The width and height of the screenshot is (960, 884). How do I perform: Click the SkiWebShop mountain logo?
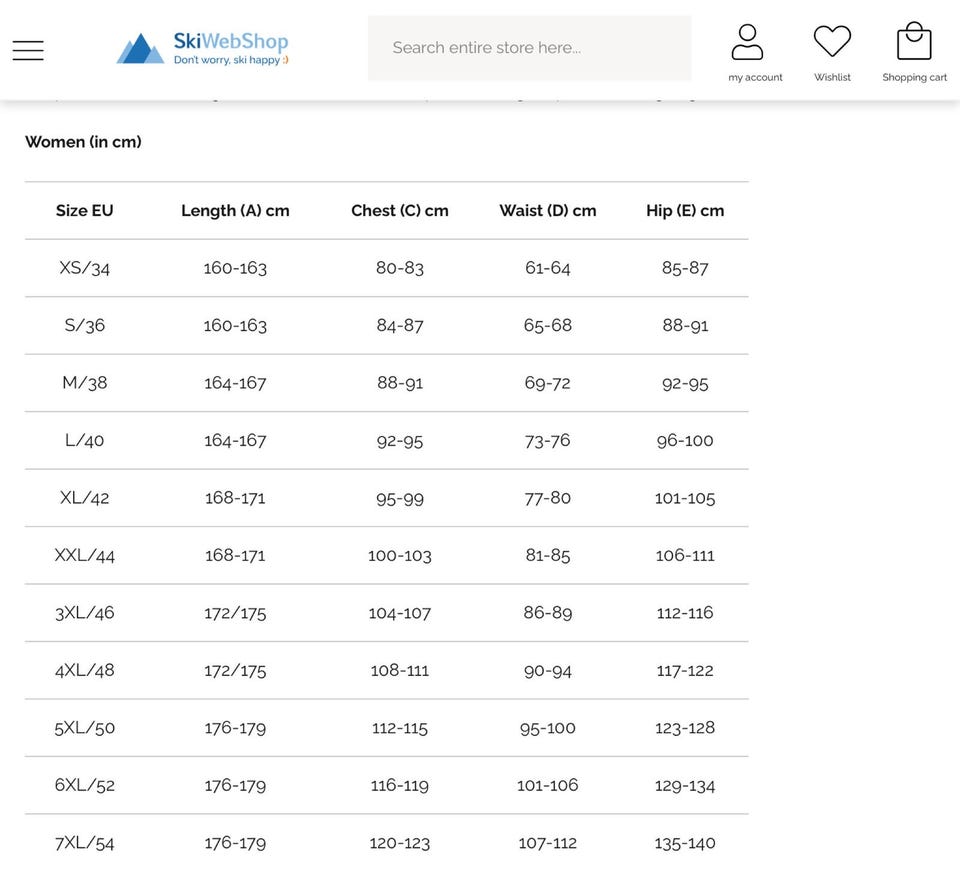(x=140, y=48)
